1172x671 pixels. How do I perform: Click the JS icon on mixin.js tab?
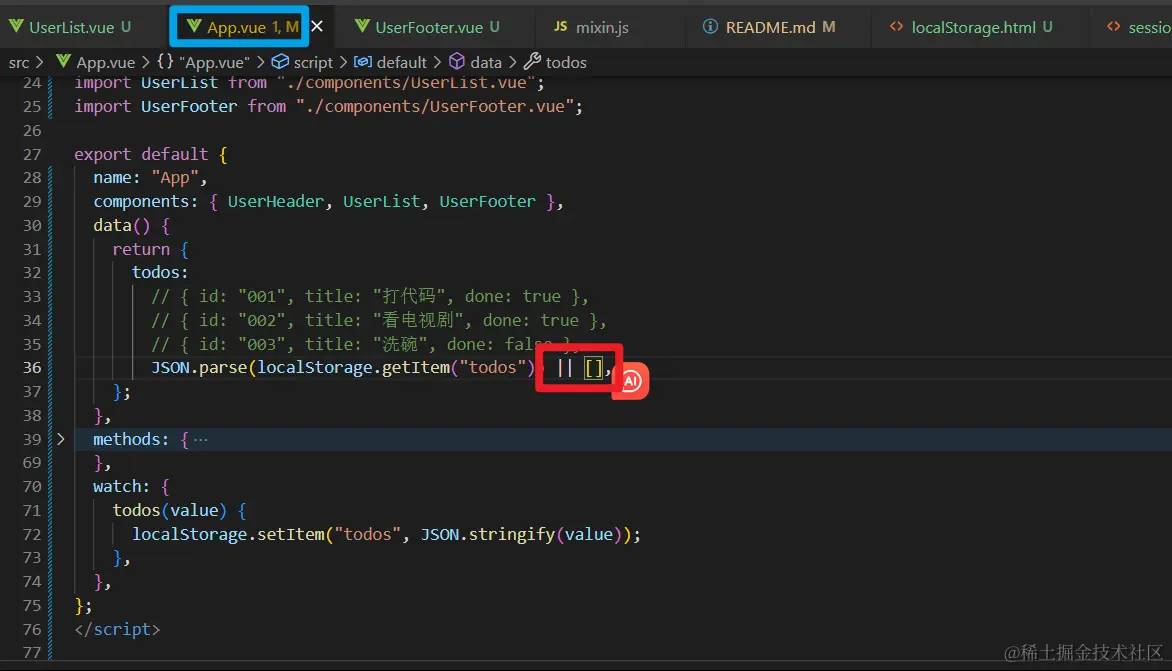point(561,27)
